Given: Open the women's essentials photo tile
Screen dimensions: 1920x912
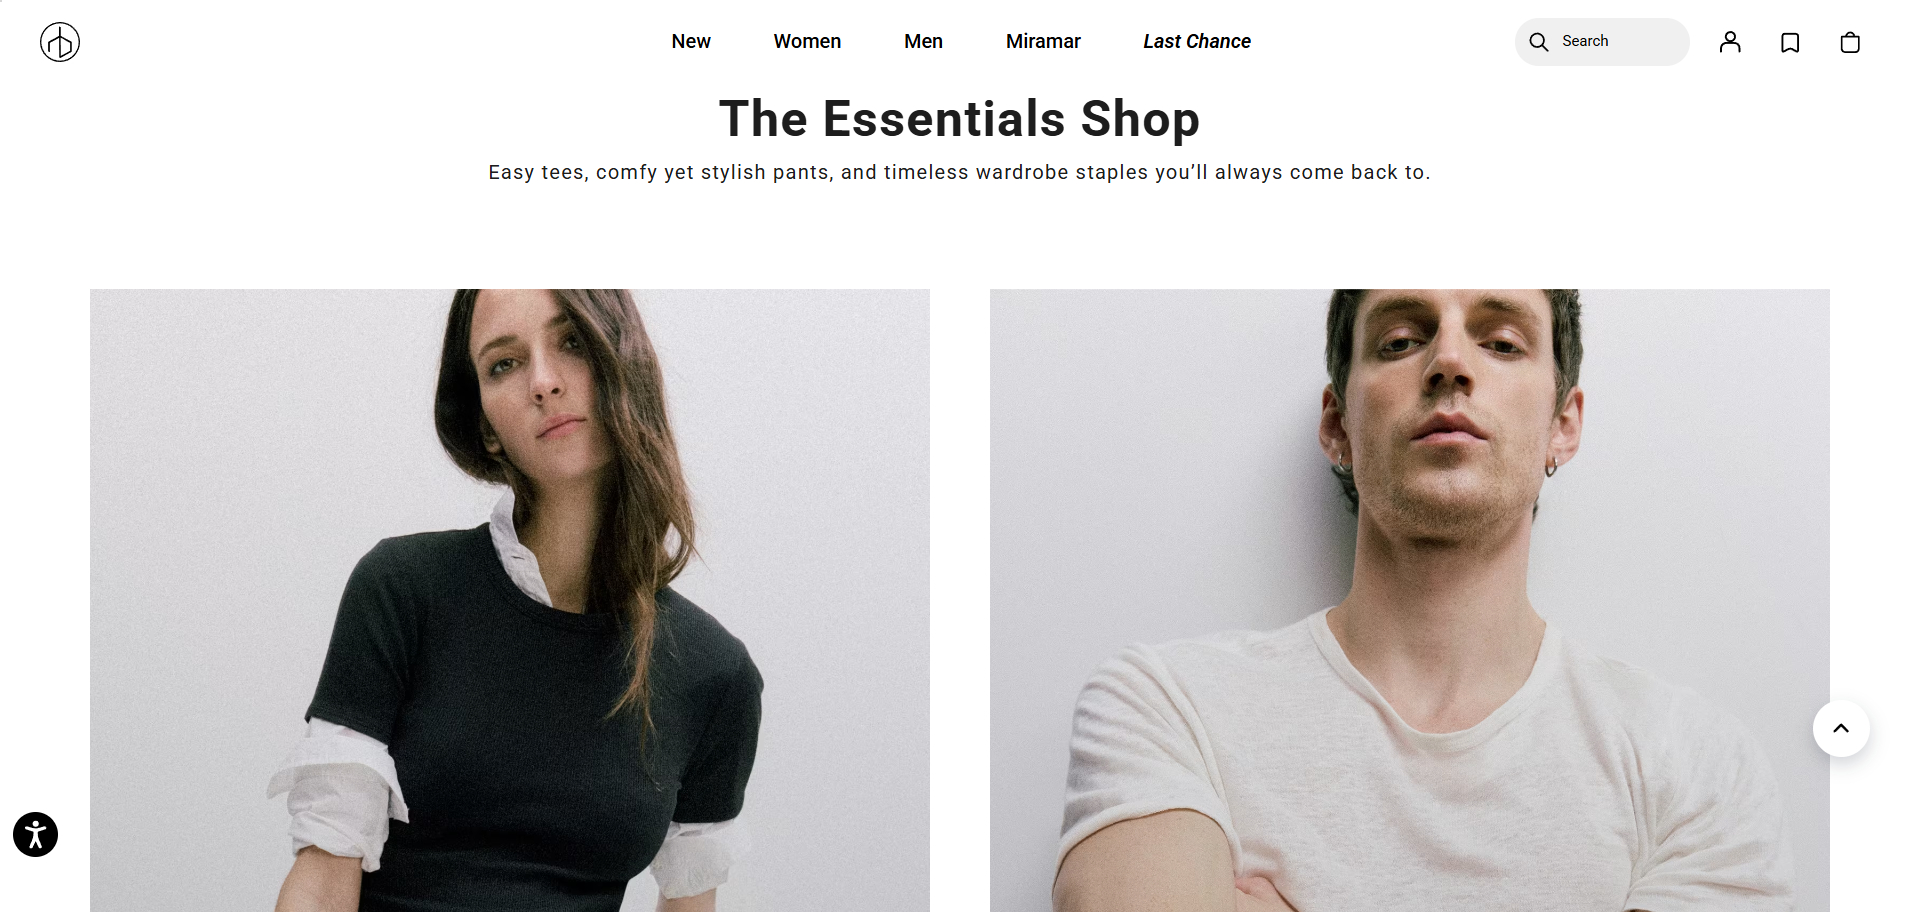Looking at the screenshot, I should click(x=510, y=600).
